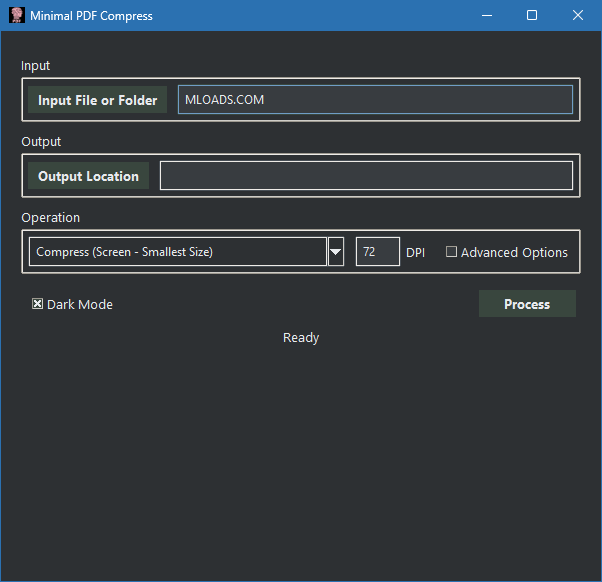
Task: Open the Compress operation combo box
Action: coord(178,252)
